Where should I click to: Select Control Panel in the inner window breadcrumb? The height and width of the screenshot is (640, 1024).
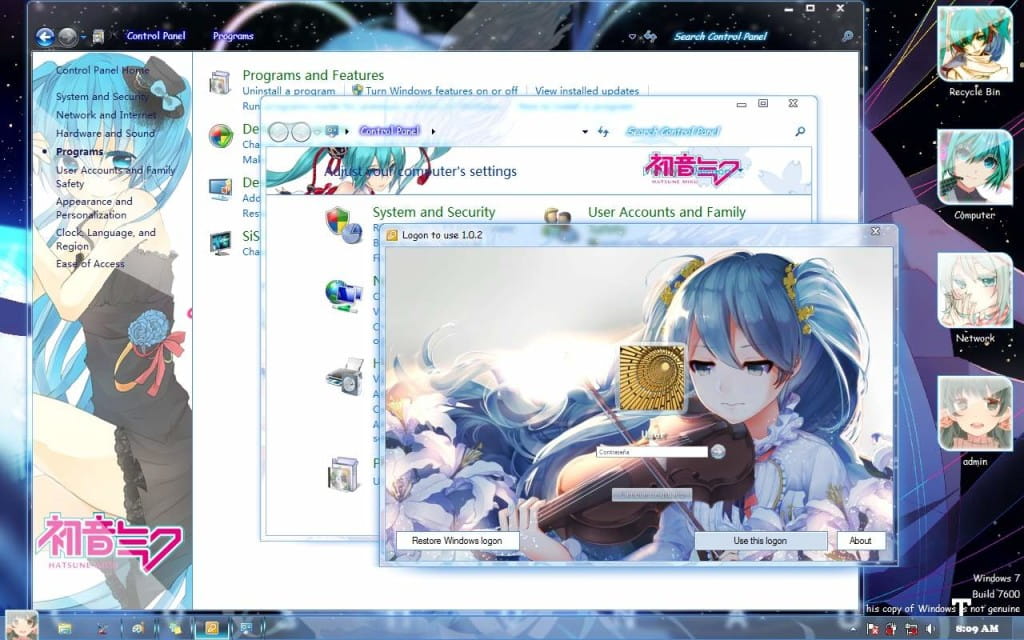(x=390, y=131)
